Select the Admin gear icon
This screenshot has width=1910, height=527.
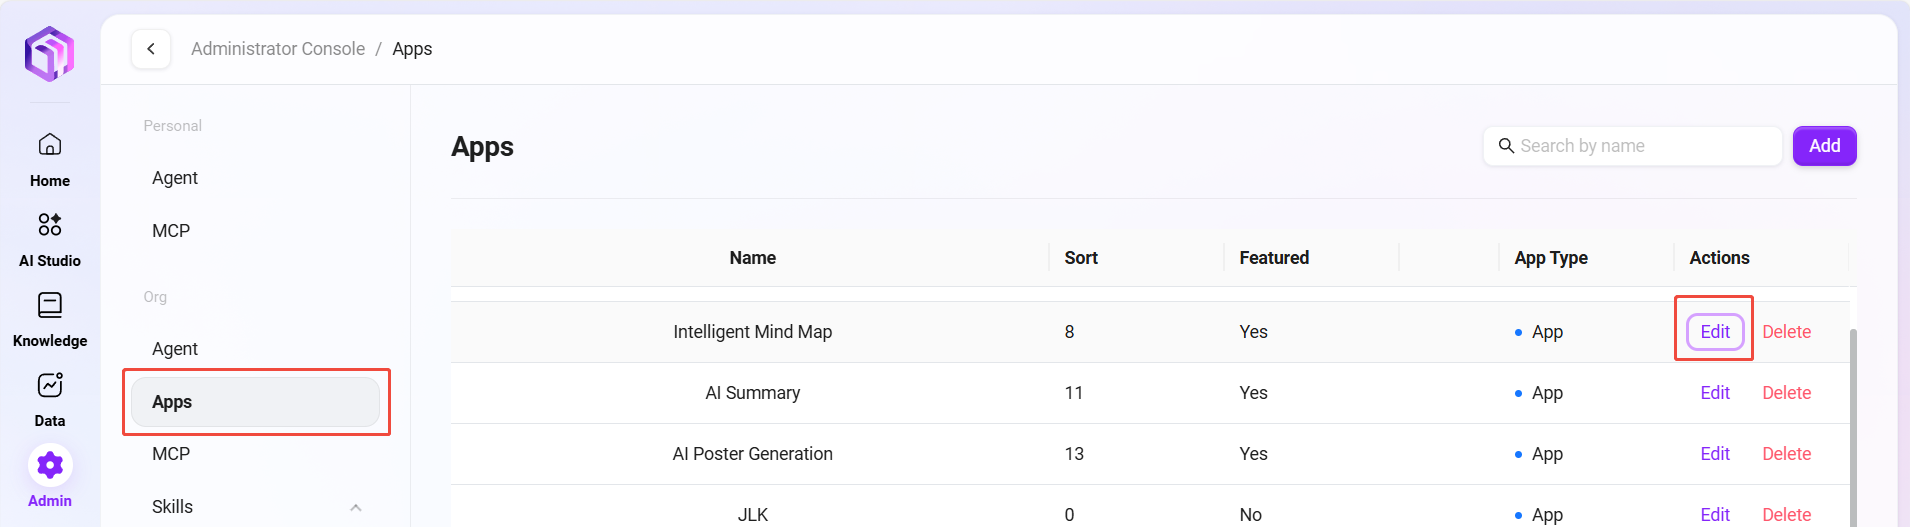(50, 465)
